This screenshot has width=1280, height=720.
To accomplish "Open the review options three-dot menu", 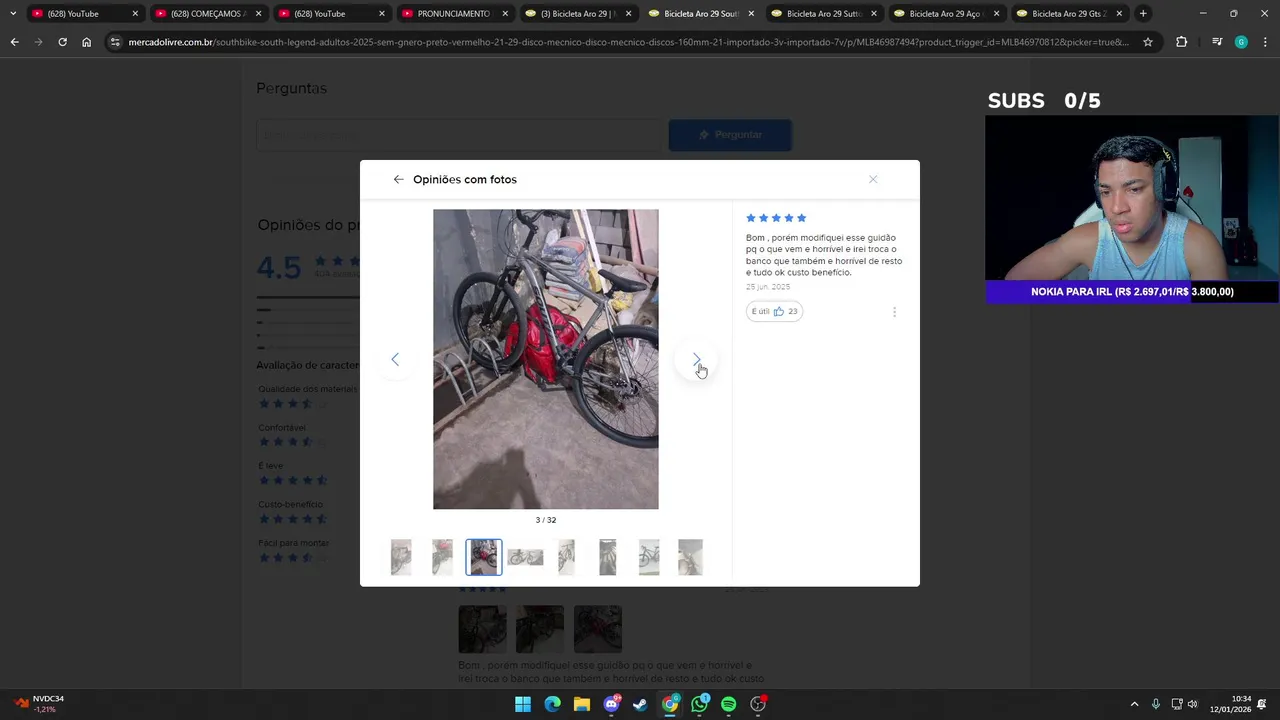I will point(894,312).
